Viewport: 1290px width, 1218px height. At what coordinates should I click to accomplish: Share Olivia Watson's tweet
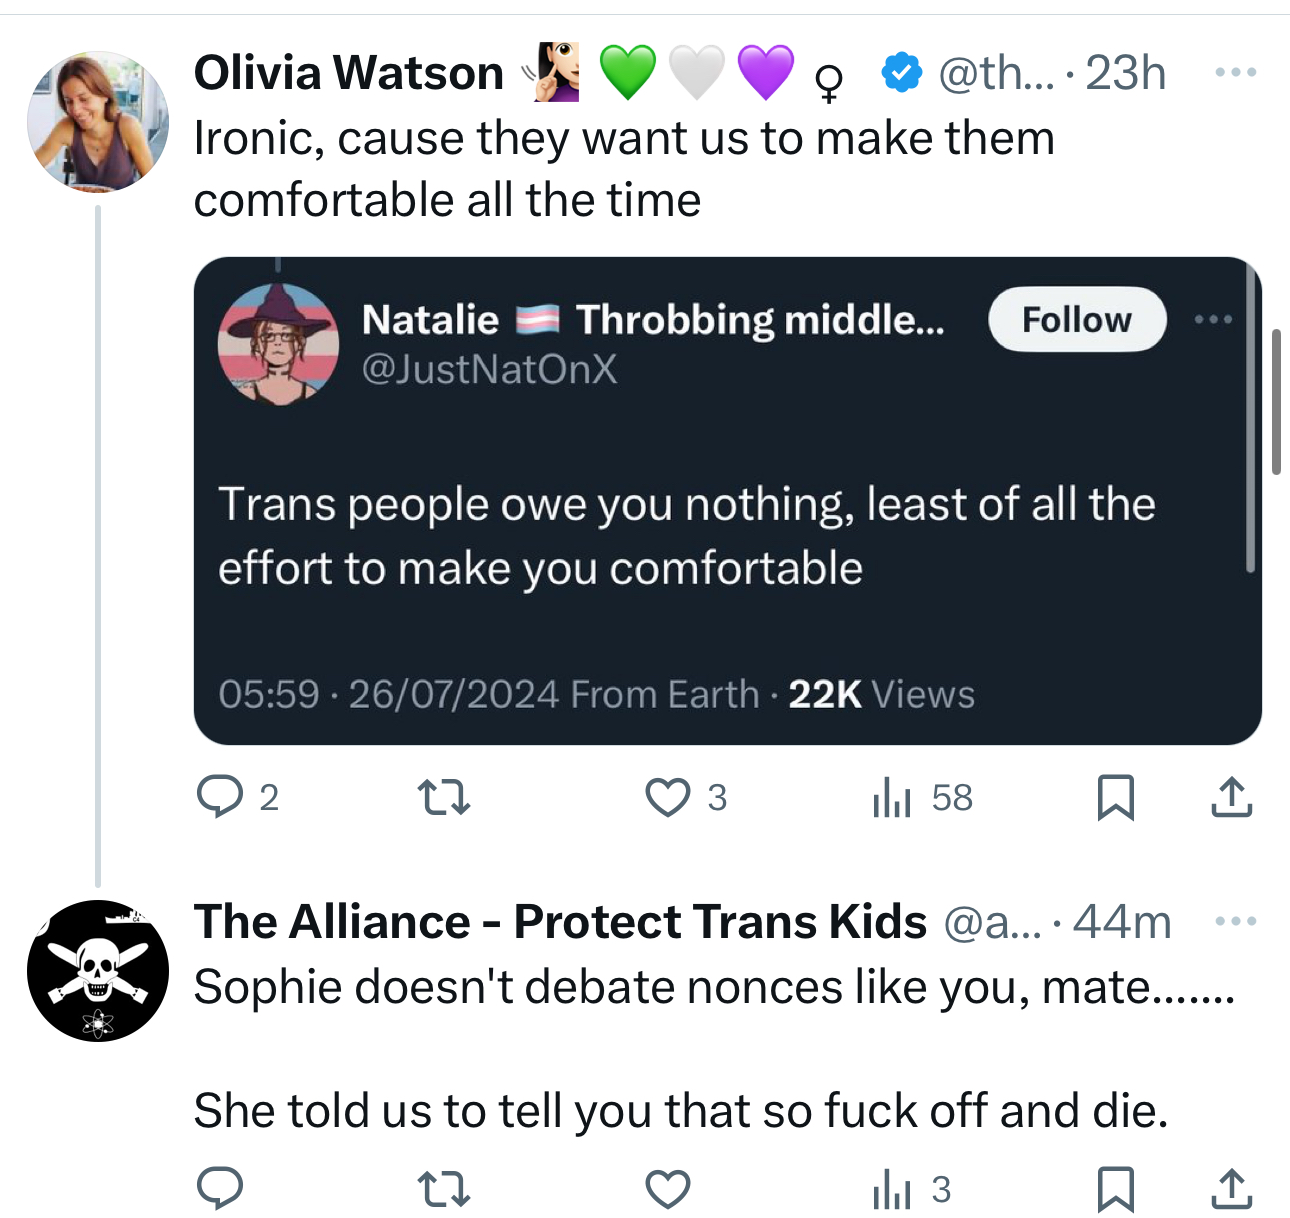(1231, 797)
